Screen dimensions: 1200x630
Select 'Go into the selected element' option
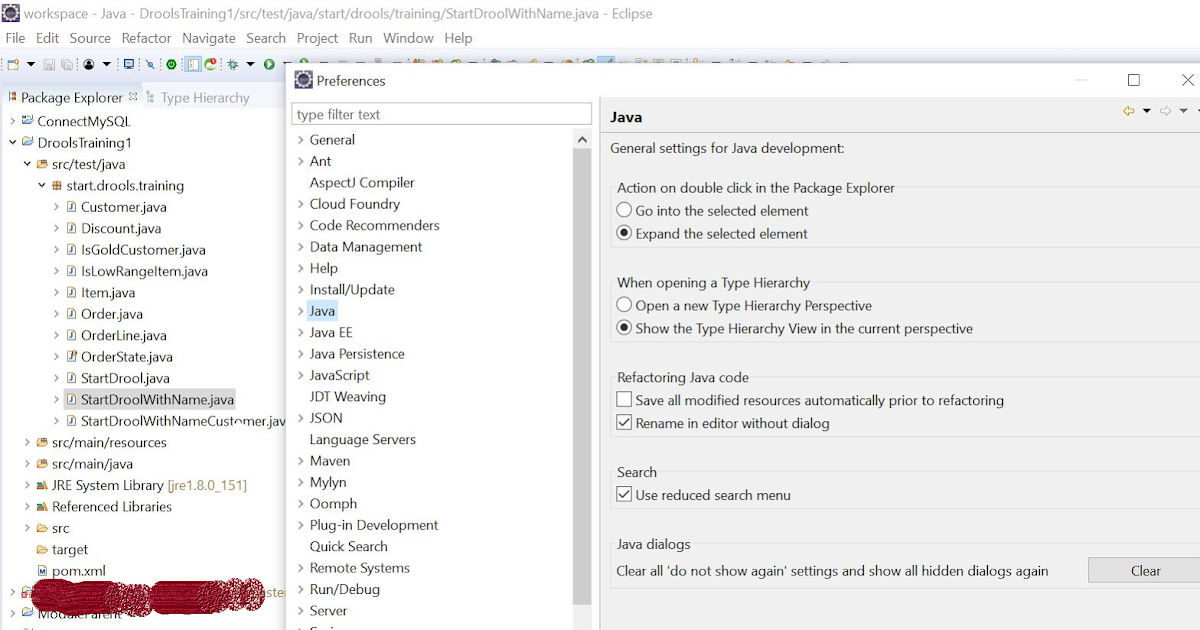point(623,210)
